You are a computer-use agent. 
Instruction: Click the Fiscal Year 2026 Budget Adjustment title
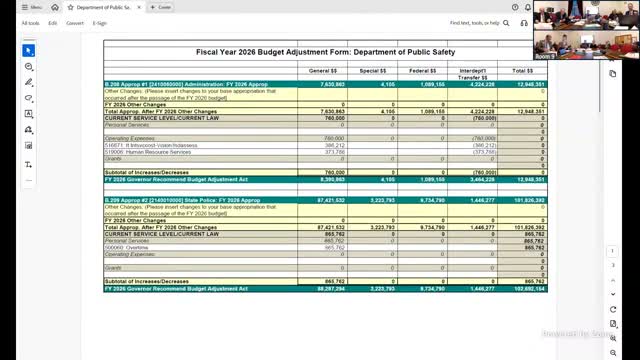coord(325,52)
